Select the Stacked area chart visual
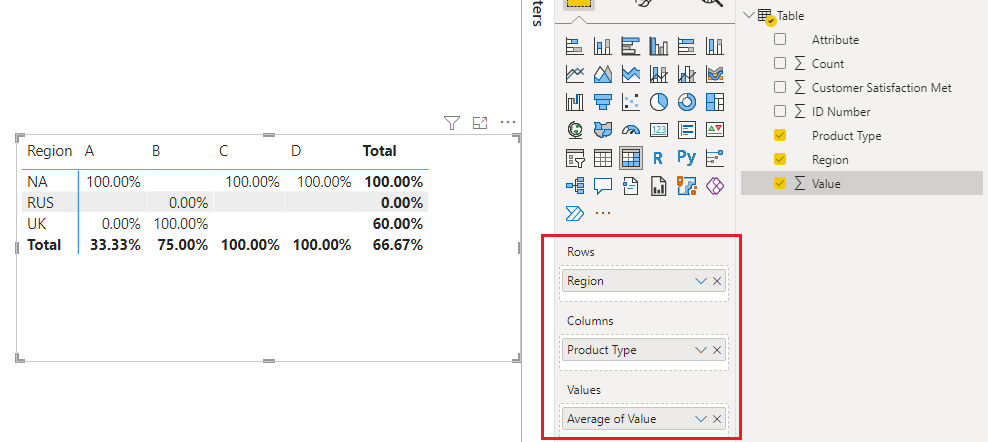The width and height of the screenshot is (988, 442). [x=631, y=74]
